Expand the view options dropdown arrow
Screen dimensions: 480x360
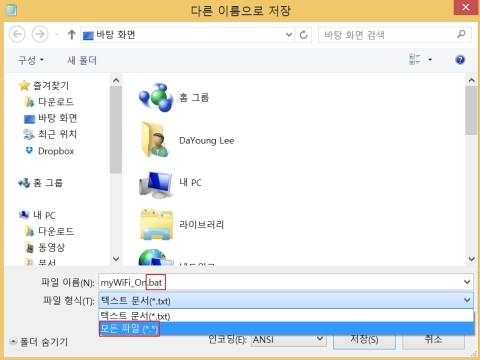point(430,60)
